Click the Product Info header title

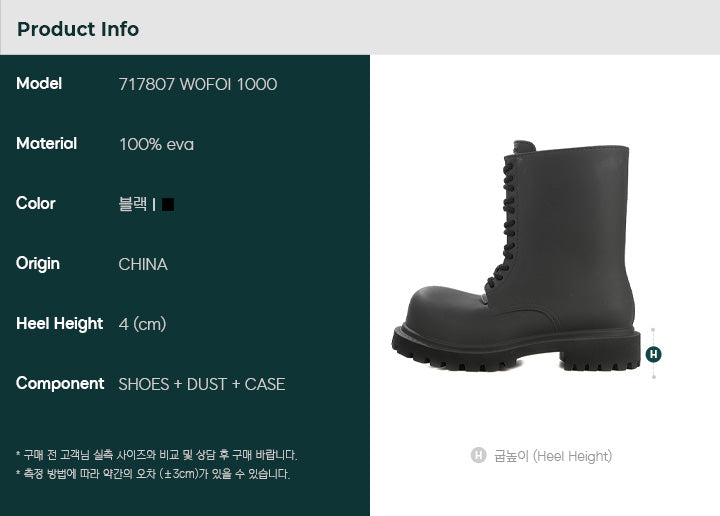point(78,29)
